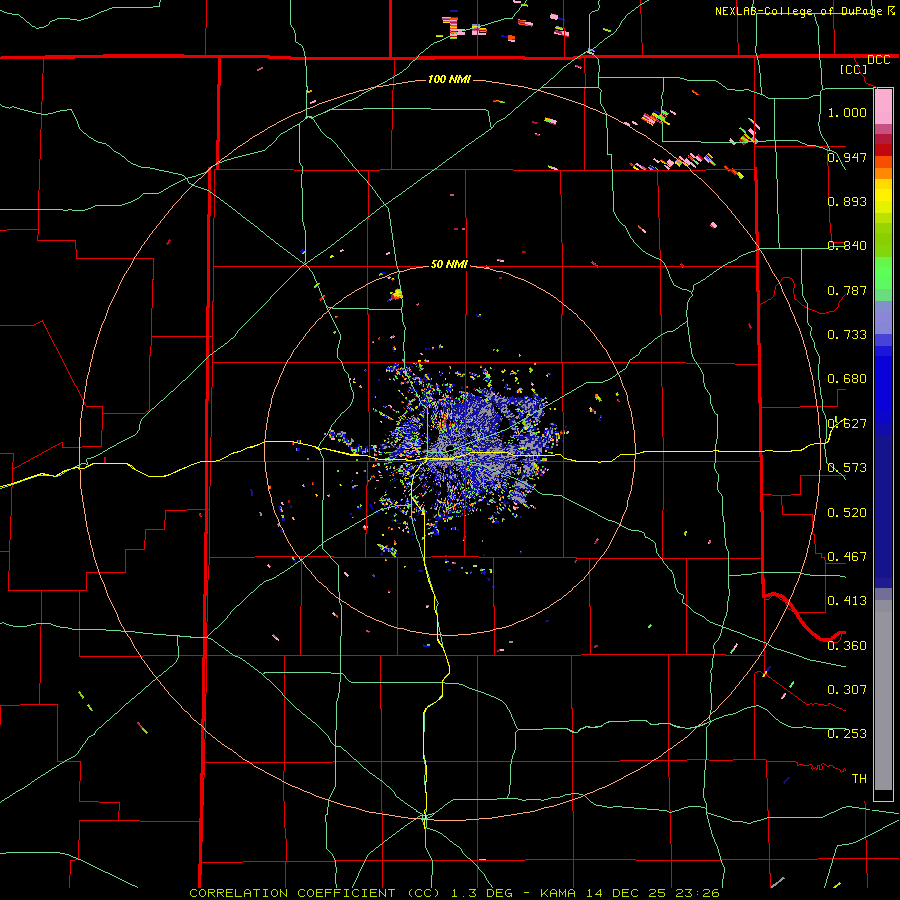Select the 1.000 scale value

pyautogui.click(x=847, y=112)
